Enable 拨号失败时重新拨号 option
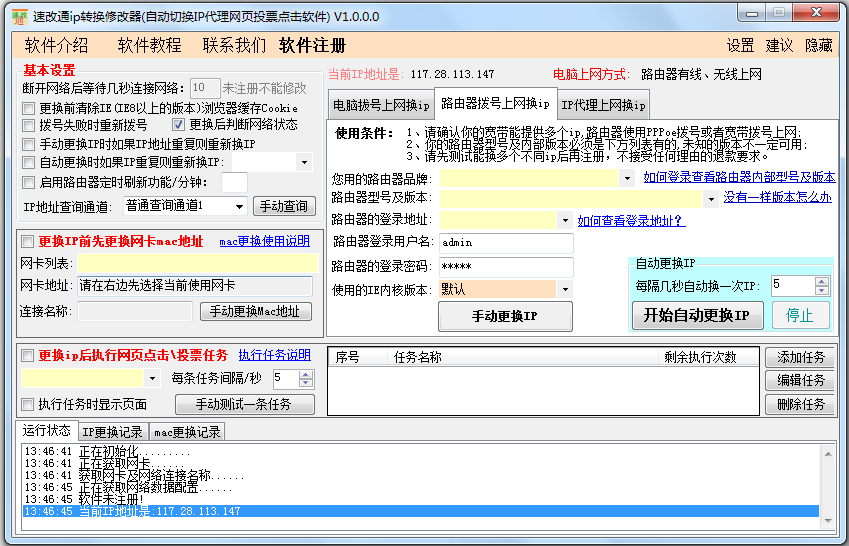Image resolution: width=849 pixels, height=546 pixels. coord(28,125)
